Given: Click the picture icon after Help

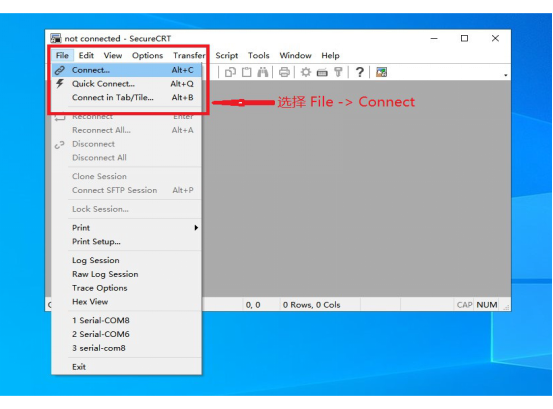Looking at the screenshot, I should tap(381, 72).
